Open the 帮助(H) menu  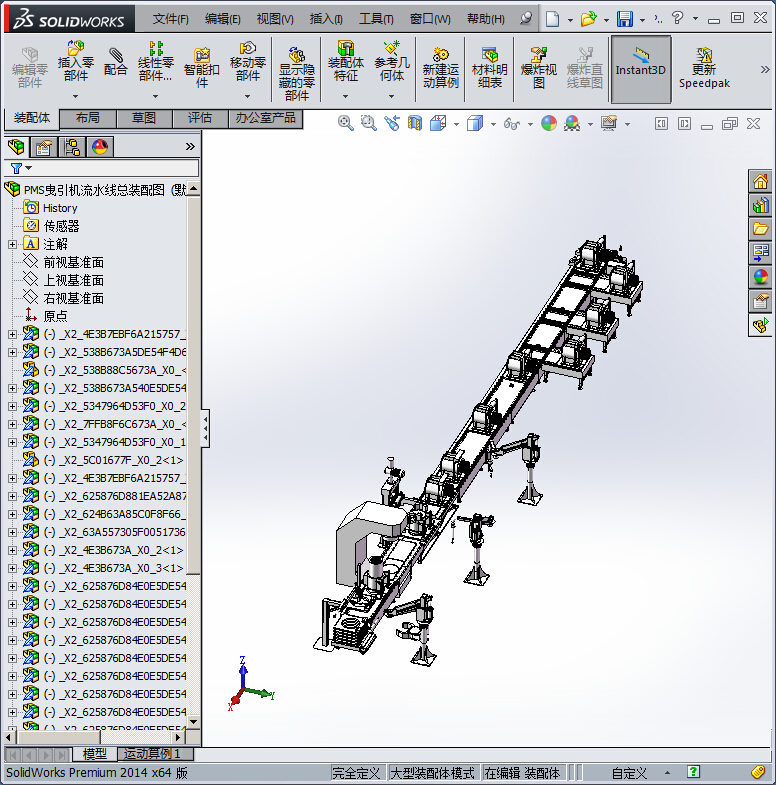486,19
